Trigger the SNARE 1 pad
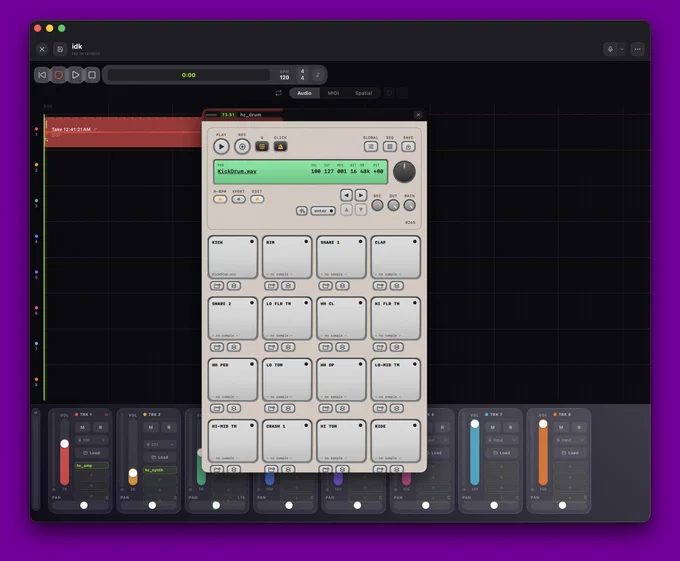 (x=341, y=257)
